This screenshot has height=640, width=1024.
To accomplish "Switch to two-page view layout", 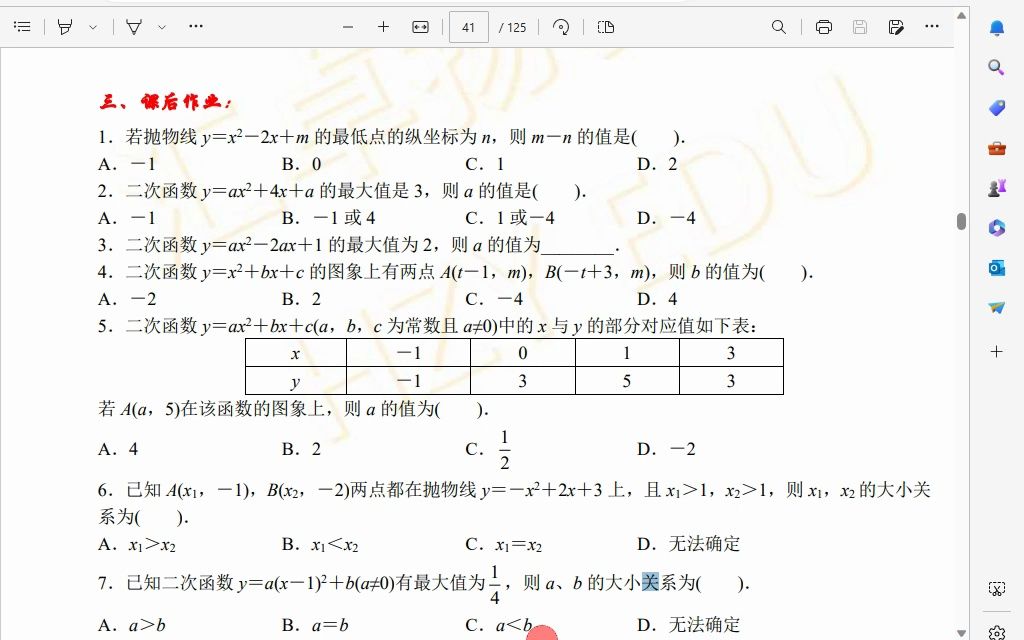I will pos(604,27).
